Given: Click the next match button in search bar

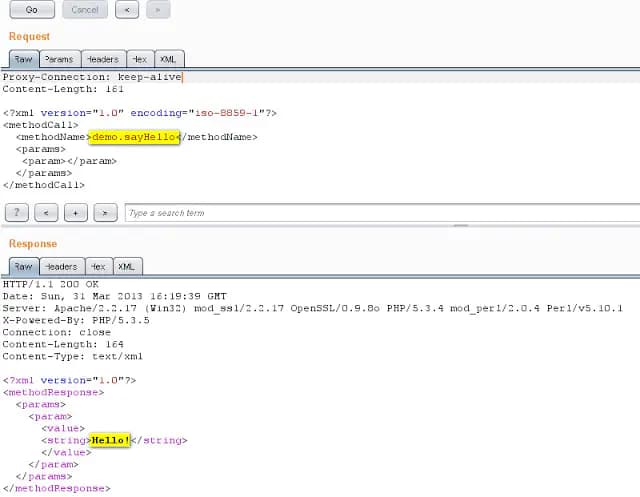Looking at the screenshot, I should click(106, 213).
